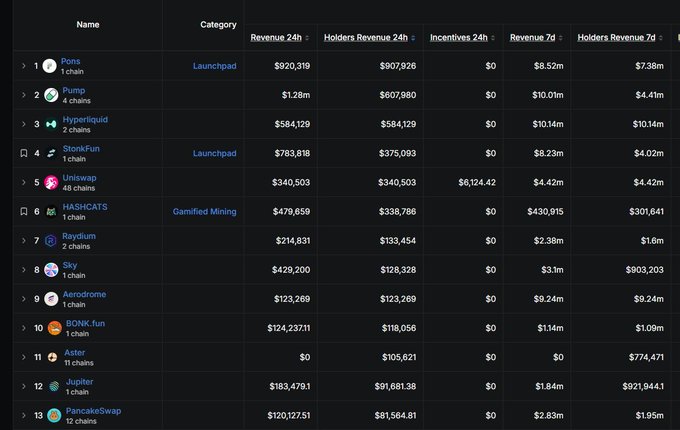The width and height of the screenshot is (680, 430).
Task: Click the StonkFun logo icon
Action: tap(51, 153)
